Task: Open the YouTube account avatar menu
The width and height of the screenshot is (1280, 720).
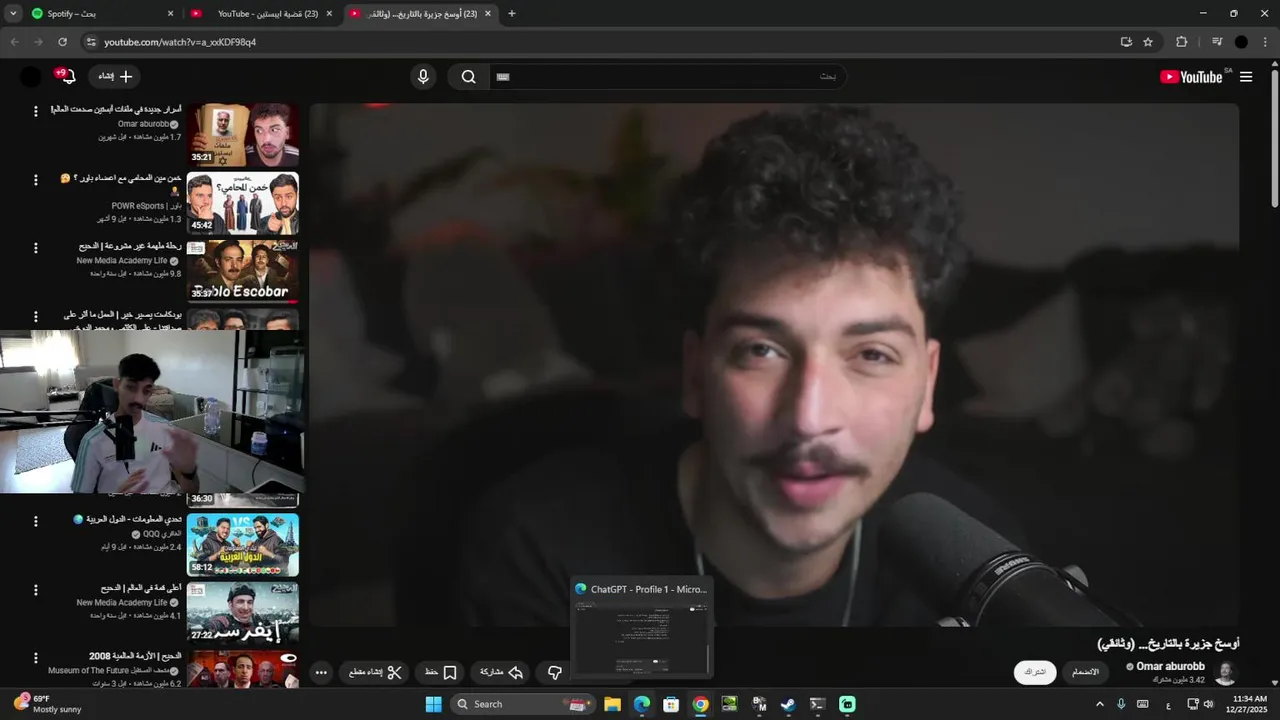Action: 31,77
